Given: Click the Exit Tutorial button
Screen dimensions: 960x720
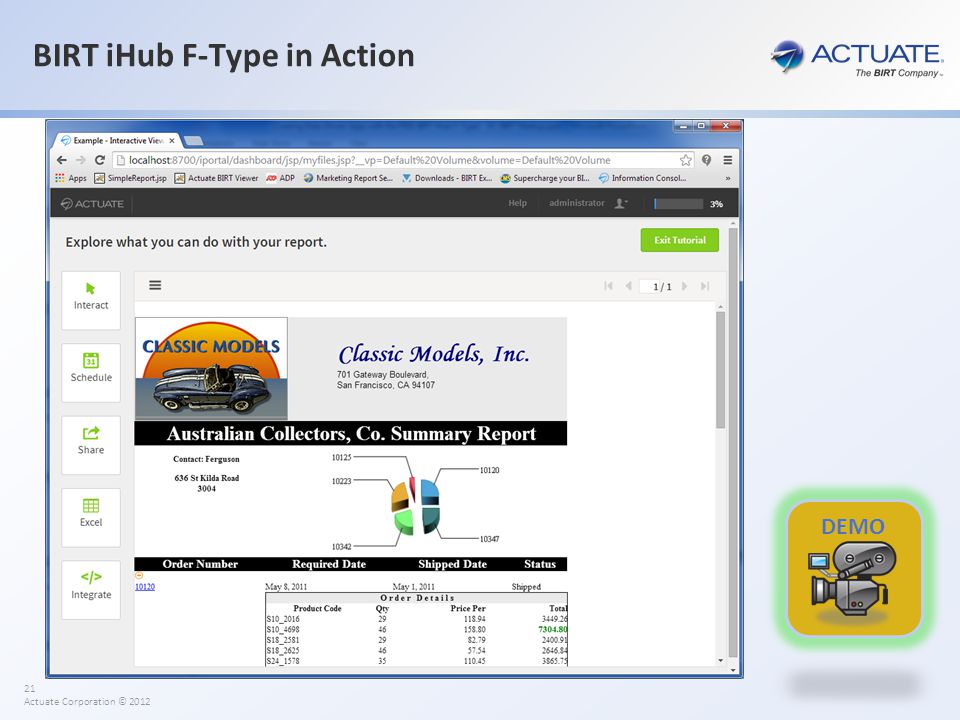Looking at the screenshot, I should pos(680,240).
